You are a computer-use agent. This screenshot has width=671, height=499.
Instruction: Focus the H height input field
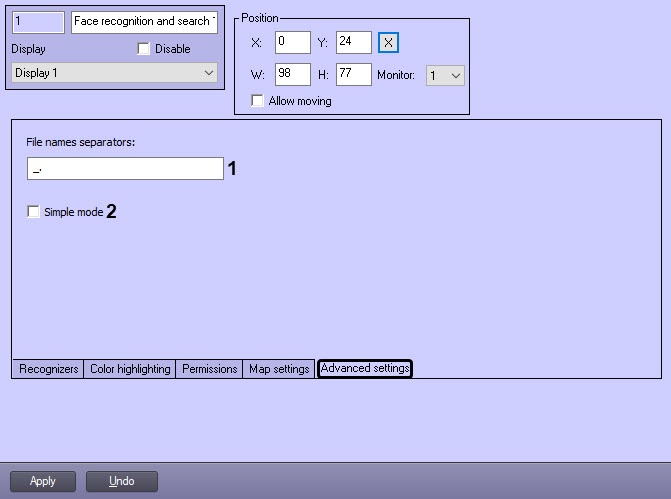pos(352,75)
